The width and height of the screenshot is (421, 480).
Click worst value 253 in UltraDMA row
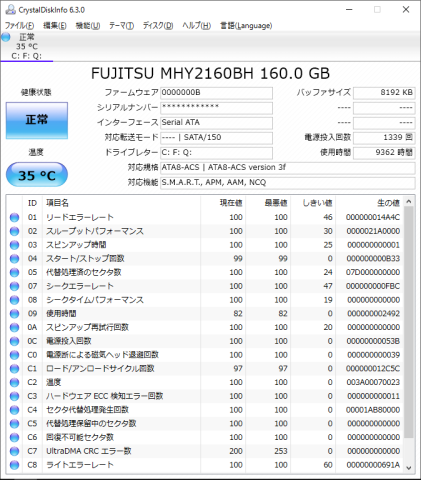[x=281, y=451]
